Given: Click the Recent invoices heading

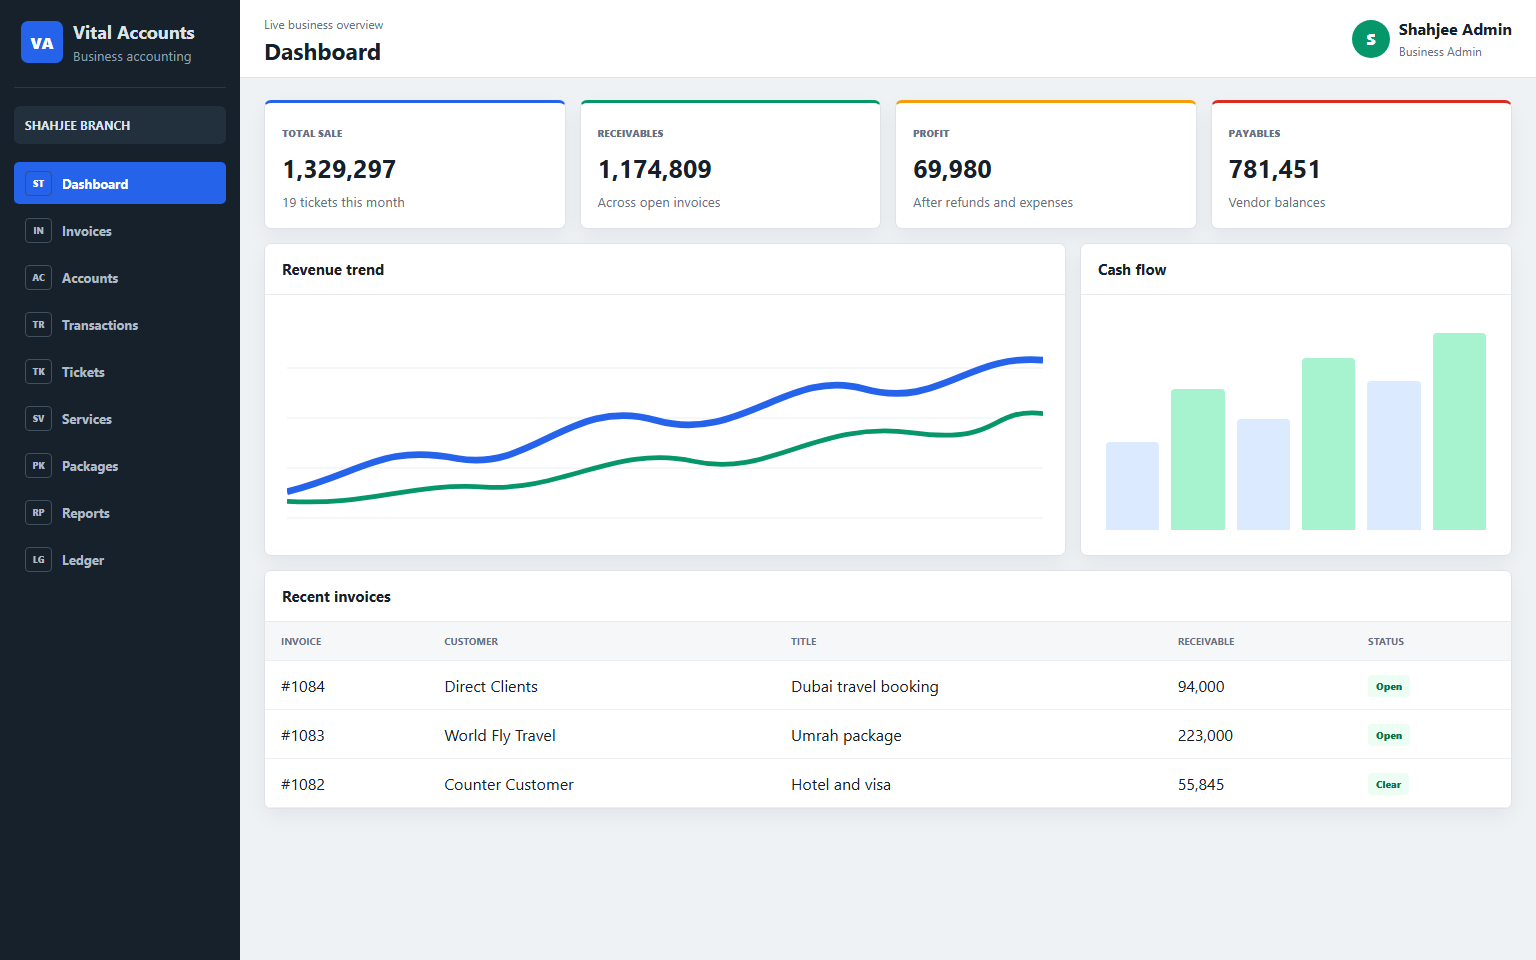Looking at the screenshot, I should point(336,596).
